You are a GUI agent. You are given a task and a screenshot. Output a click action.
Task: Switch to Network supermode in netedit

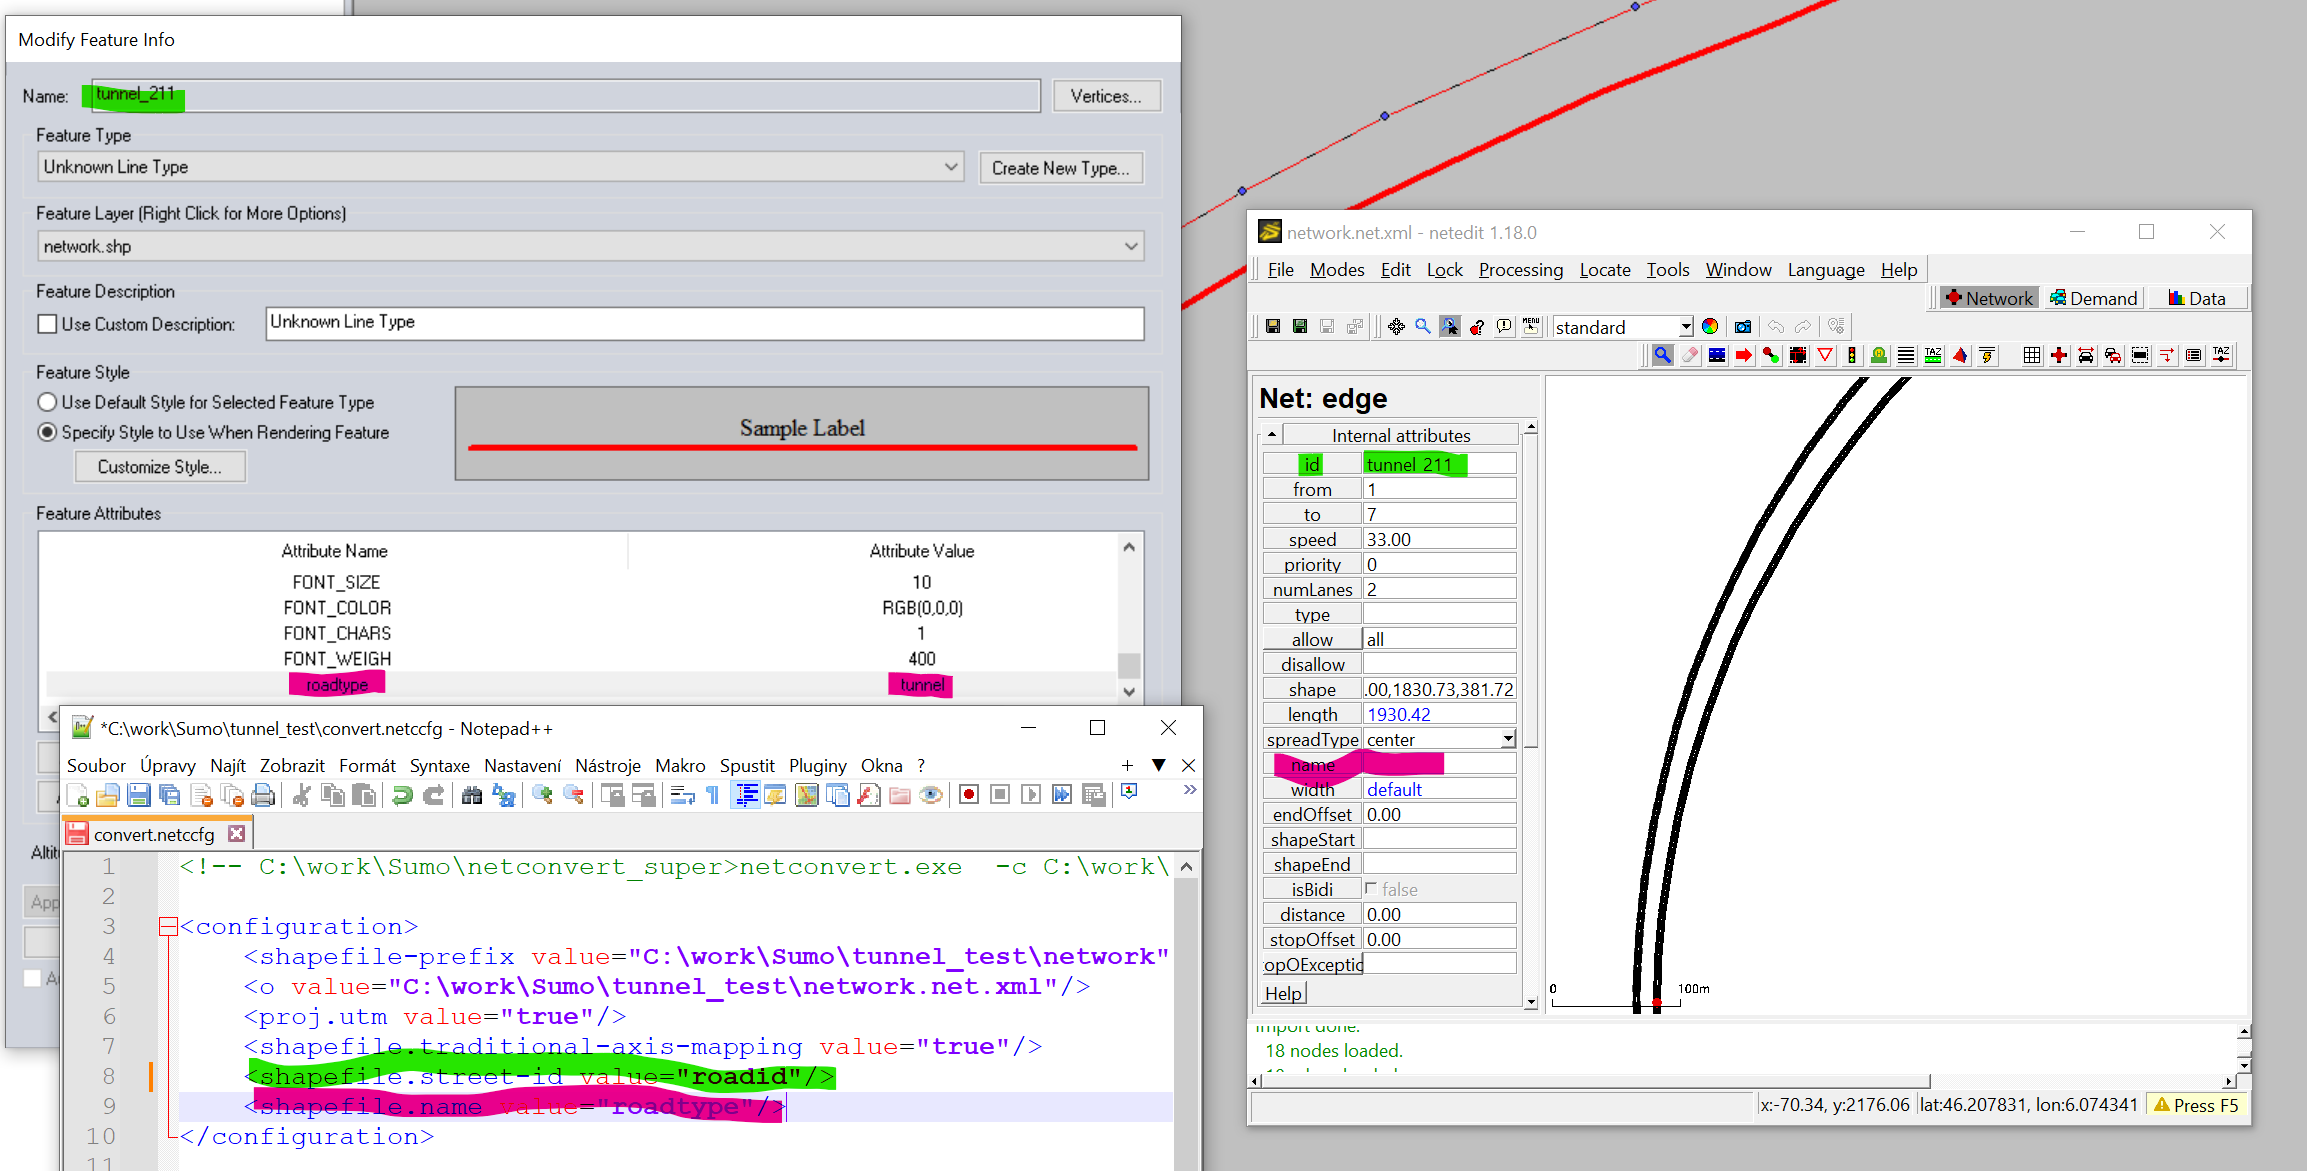coord(1988,298)
